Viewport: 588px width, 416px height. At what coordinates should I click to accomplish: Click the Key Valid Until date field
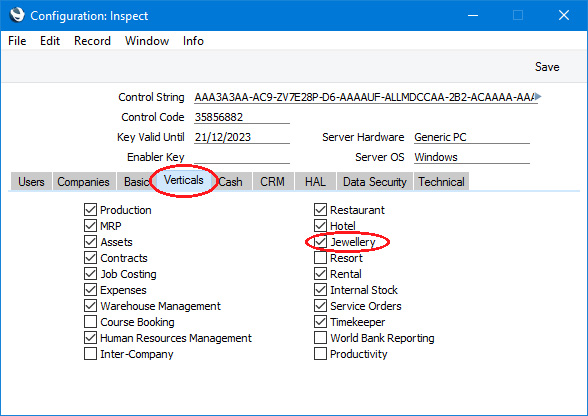click(242, 137)
